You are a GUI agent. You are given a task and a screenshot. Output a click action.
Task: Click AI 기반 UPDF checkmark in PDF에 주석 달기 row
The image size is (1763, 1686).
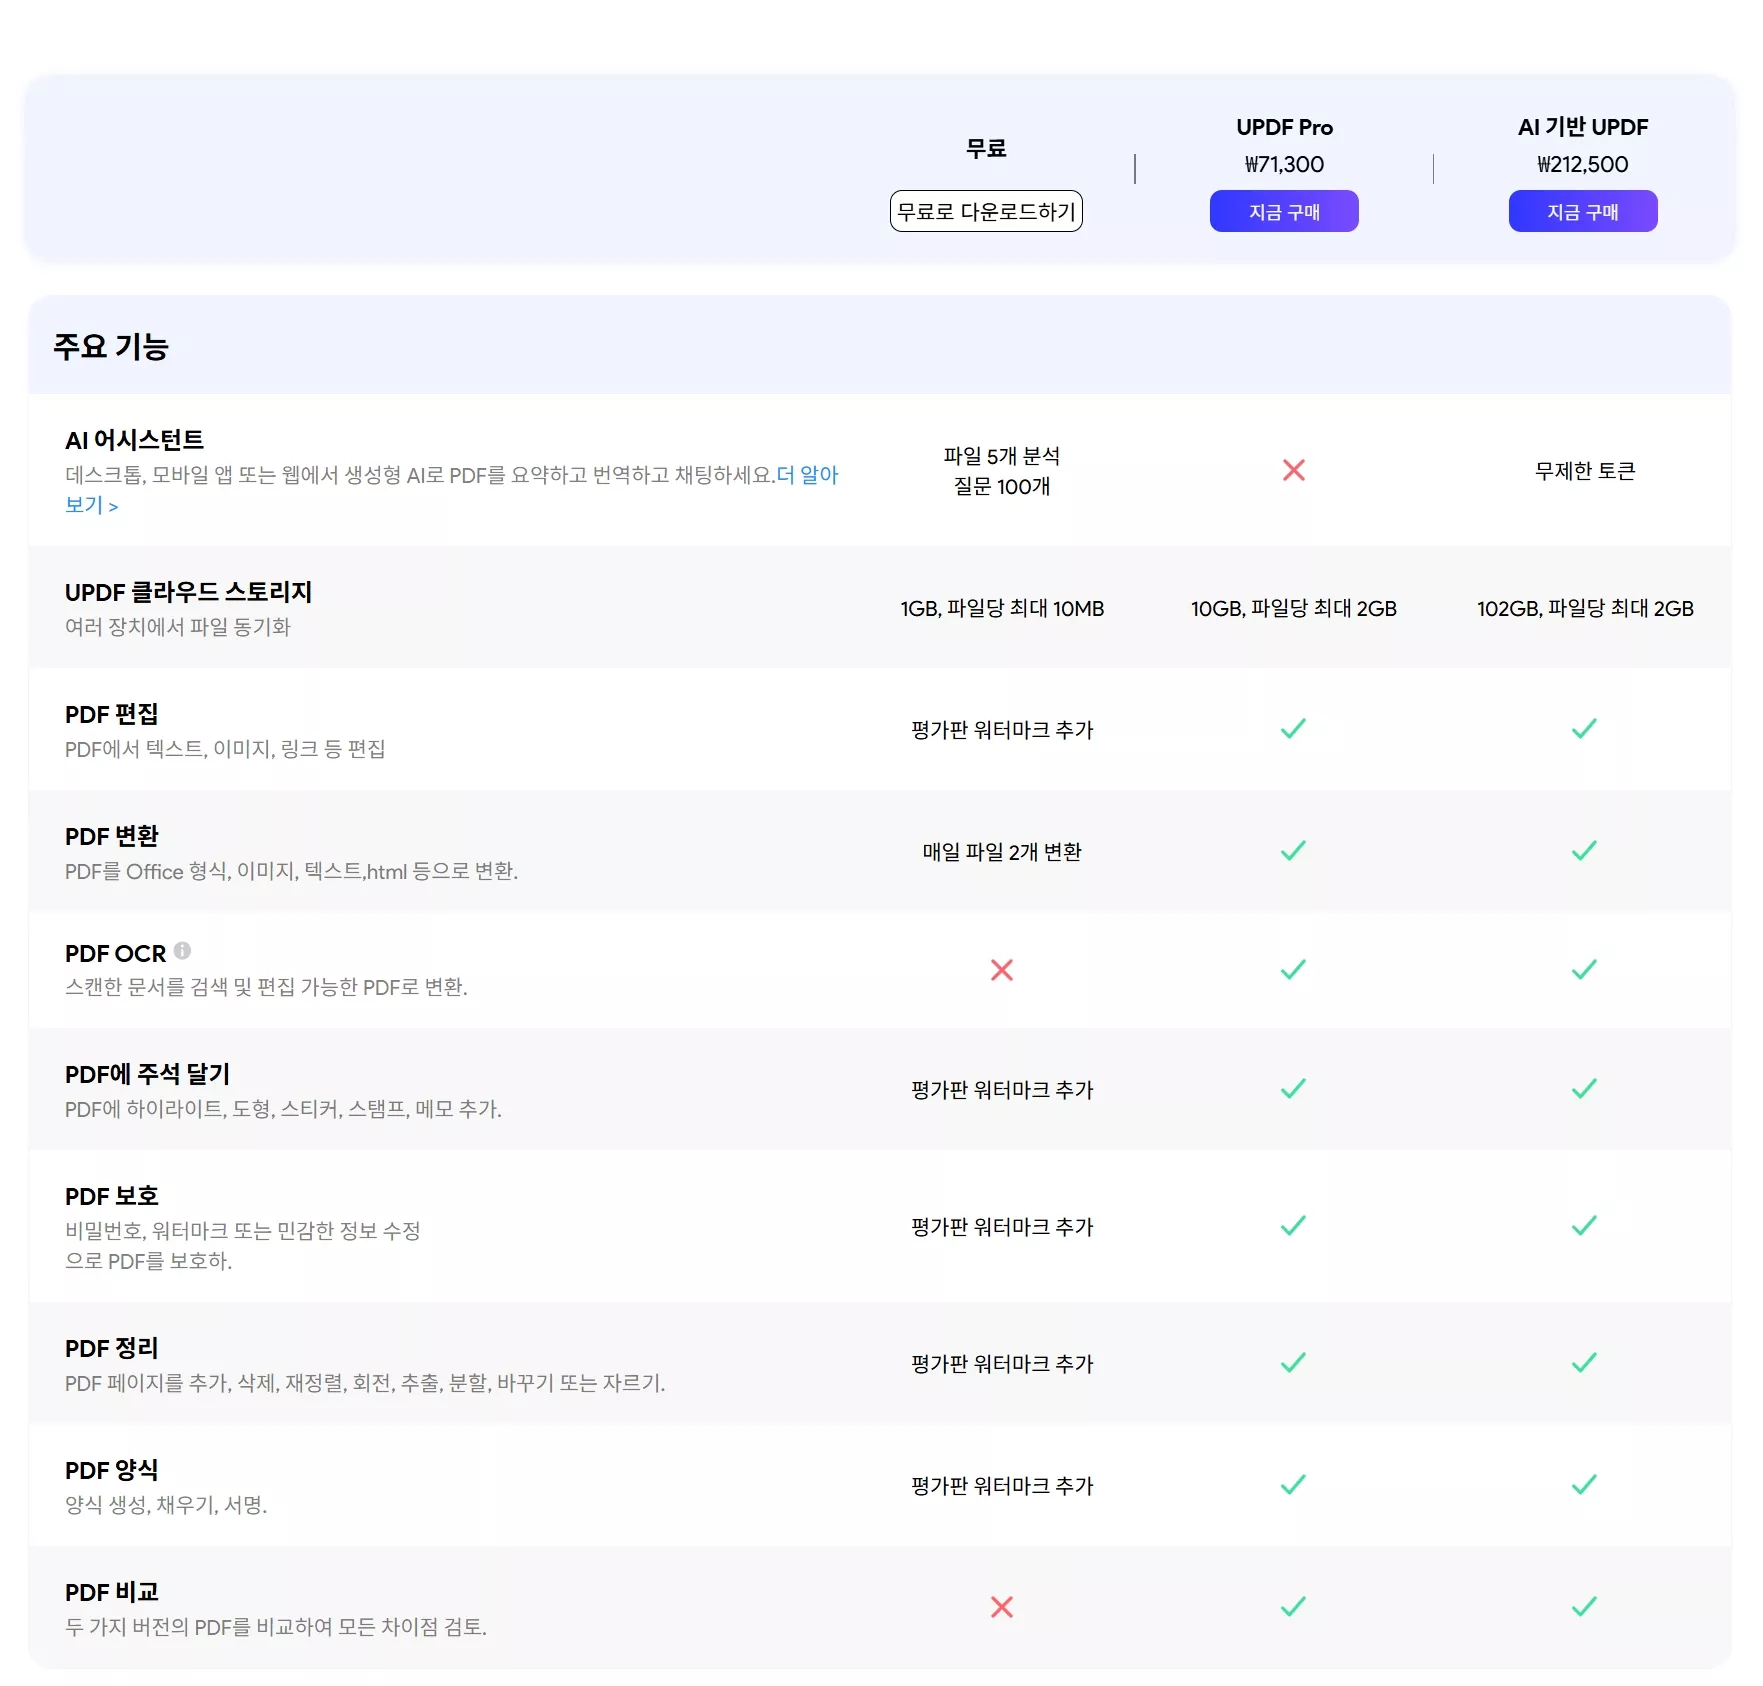tap(1585, 1089)
